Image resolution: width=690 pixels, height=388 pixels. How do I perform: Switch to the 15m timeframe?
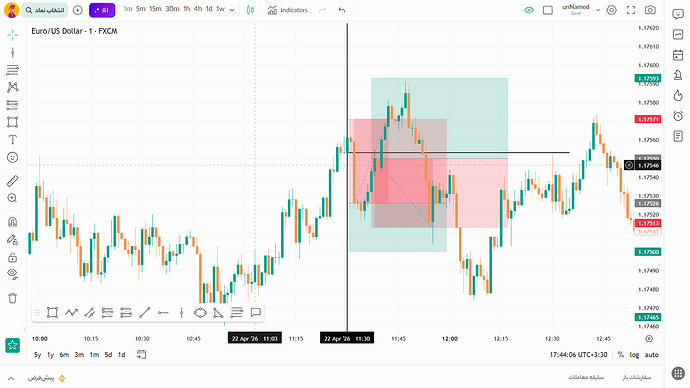(155, 9)
